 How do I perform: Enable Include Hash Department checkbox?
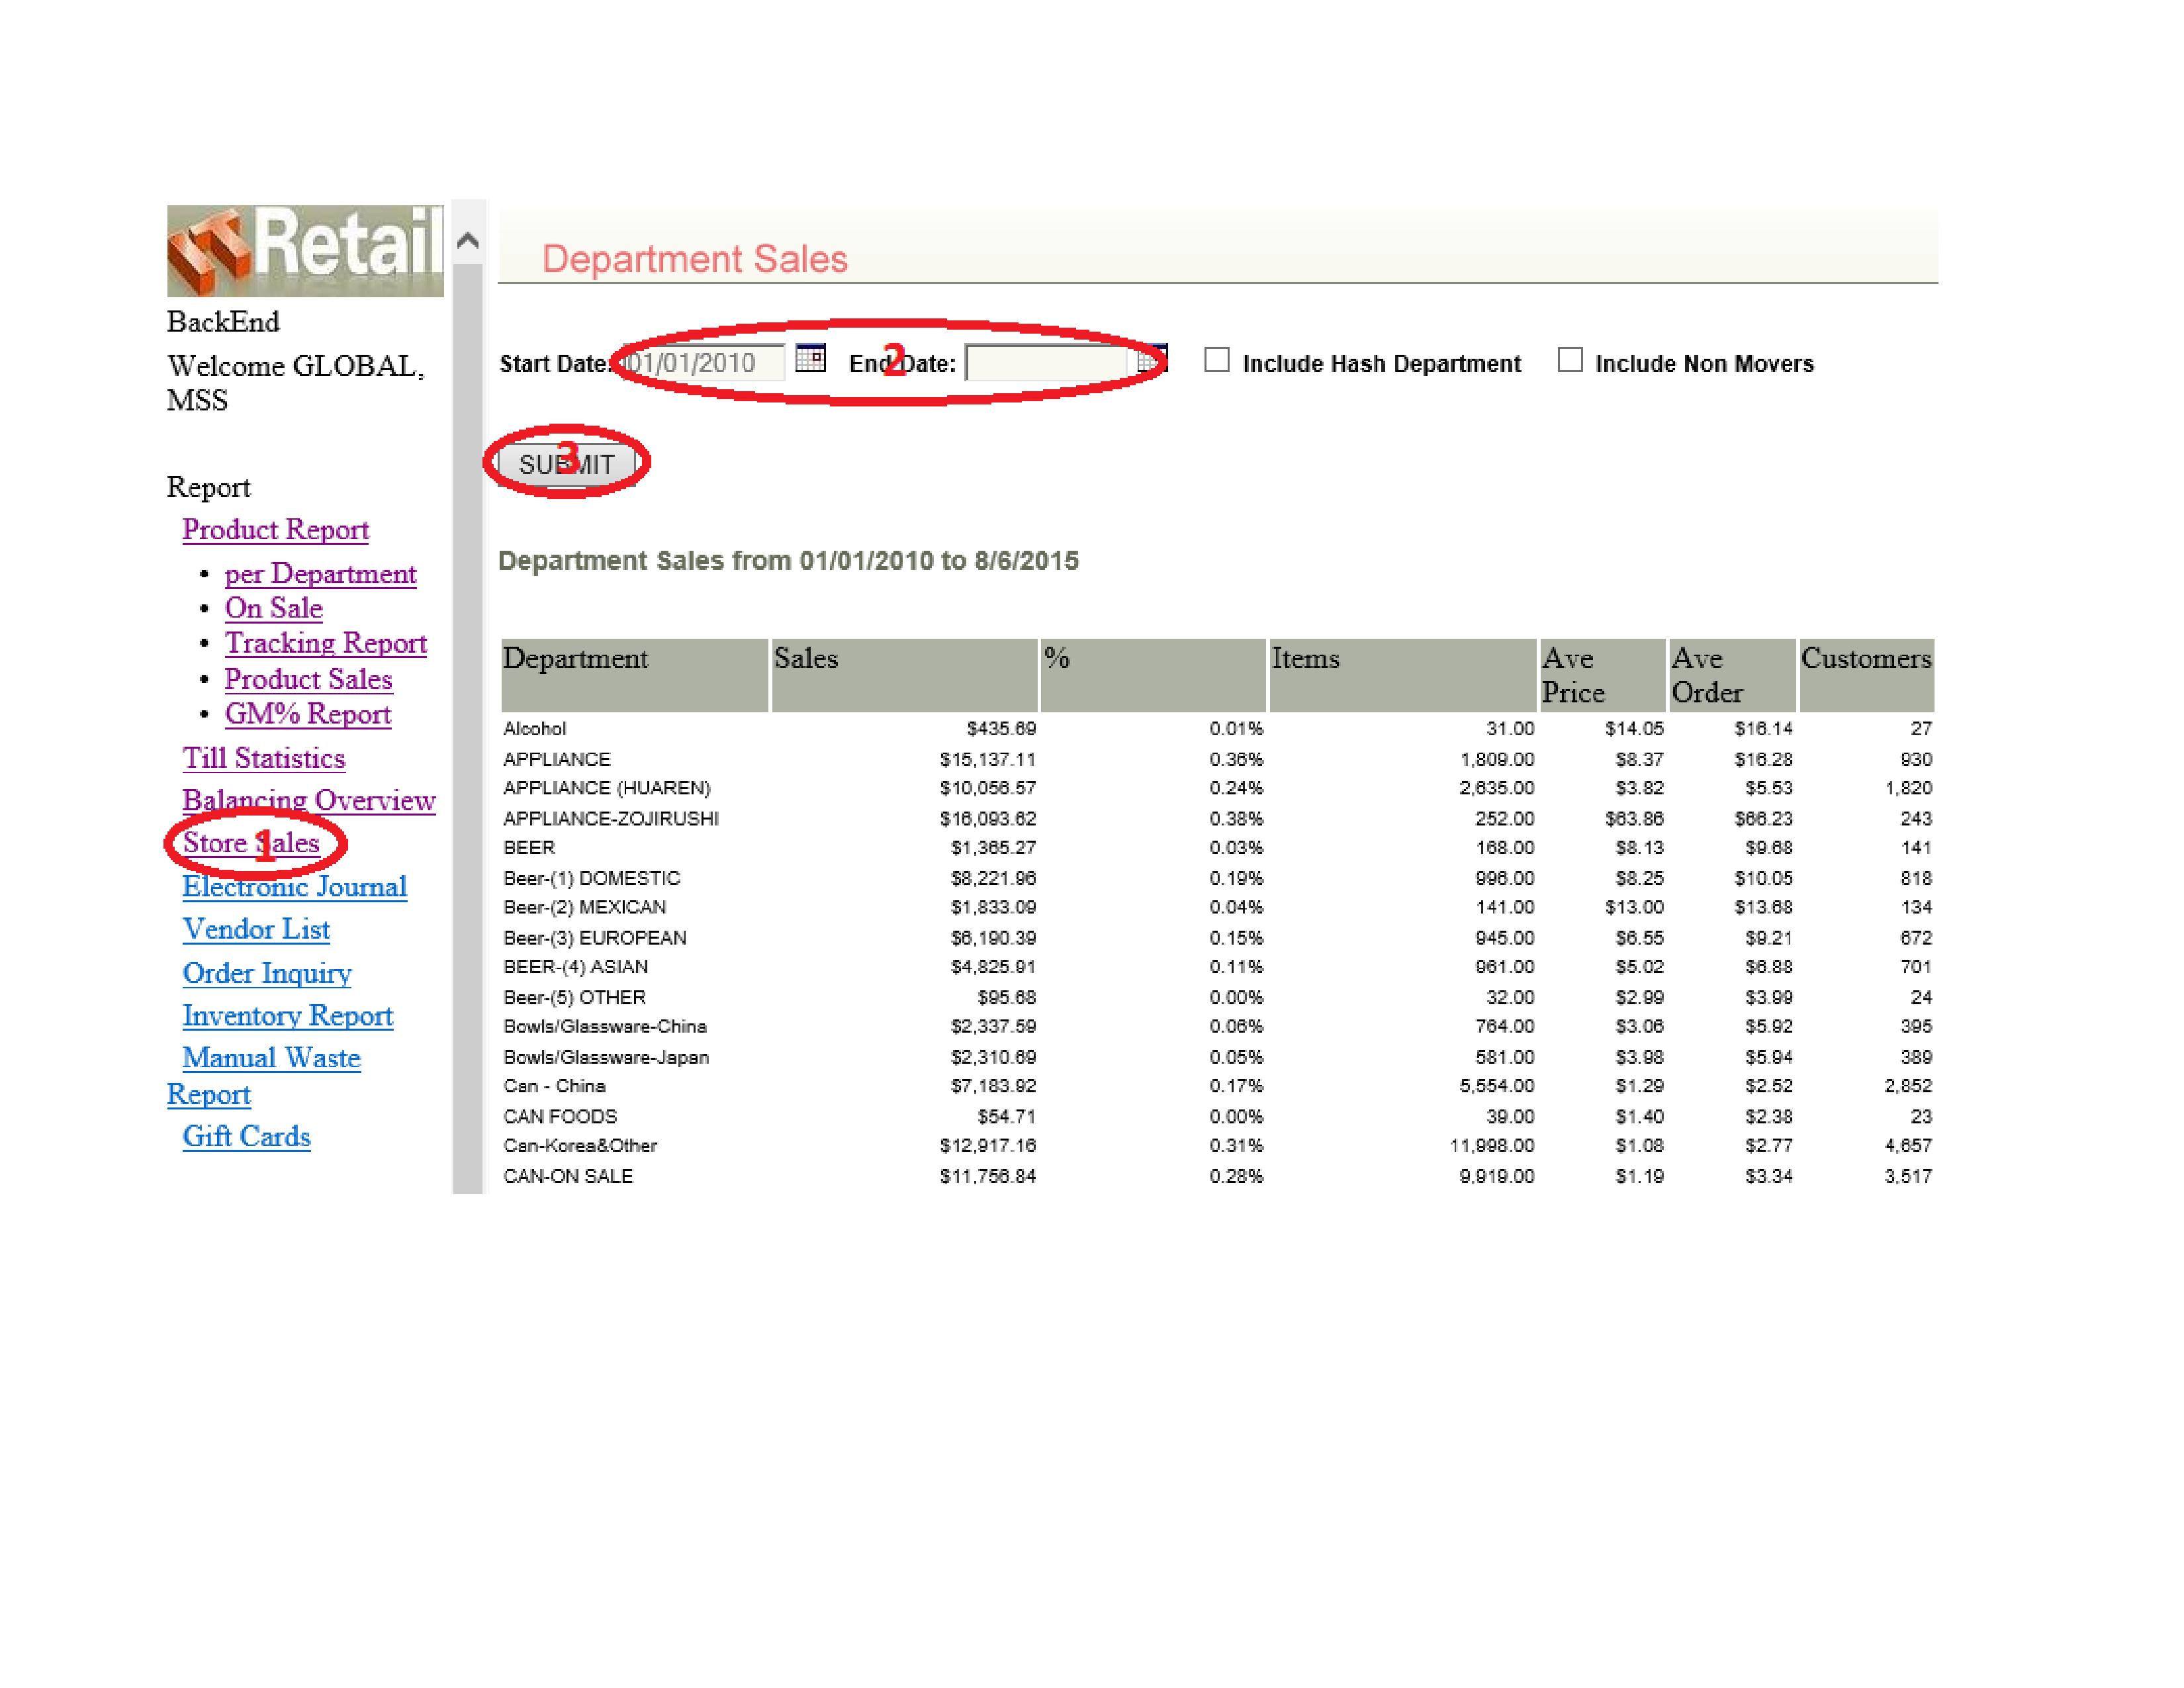1217,360
